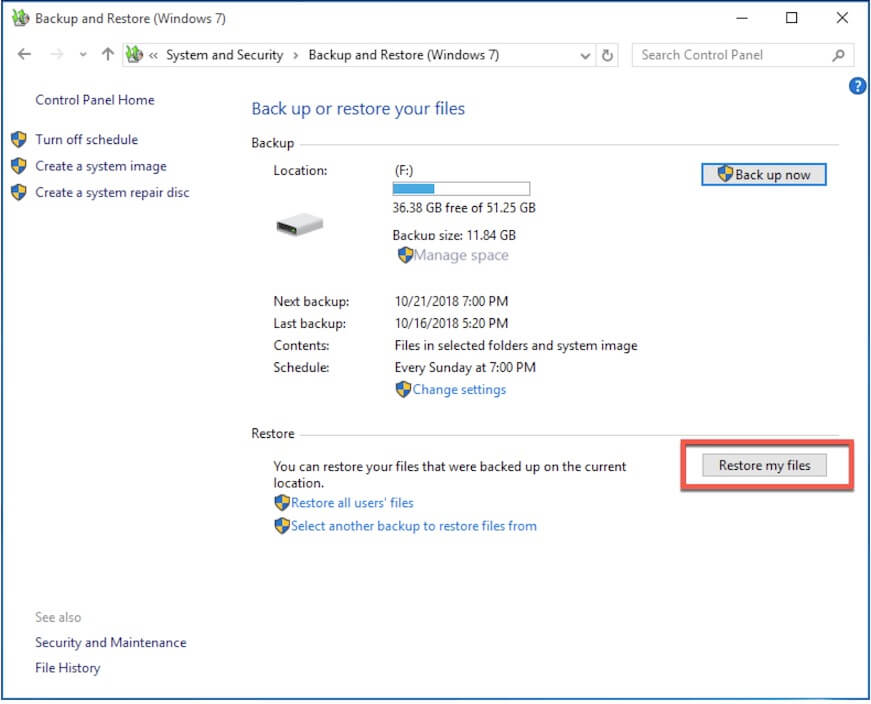This screenshot has height=704, width=871.
Task: Click shield icon beside Restore all users' files
Action: [282, 502]
